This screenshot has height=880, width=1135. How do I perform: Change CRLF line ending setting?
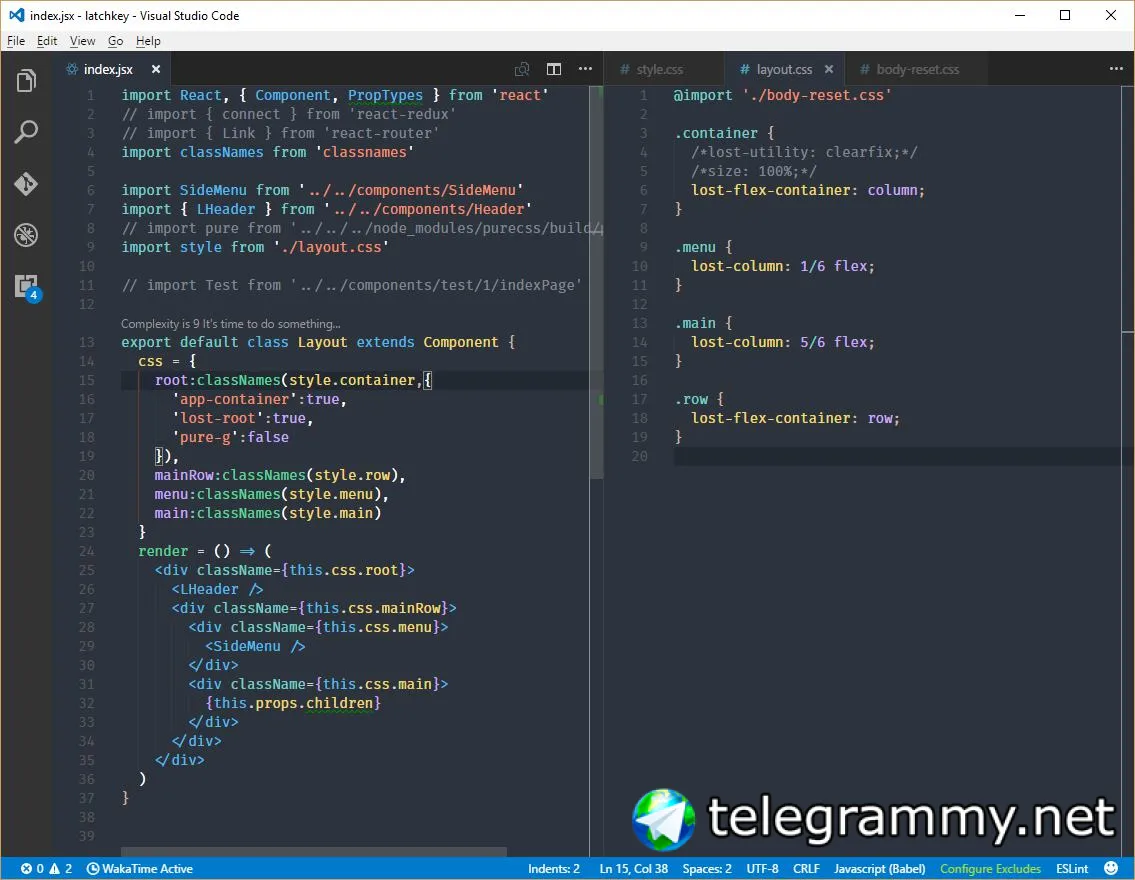(x=806, y=869)
